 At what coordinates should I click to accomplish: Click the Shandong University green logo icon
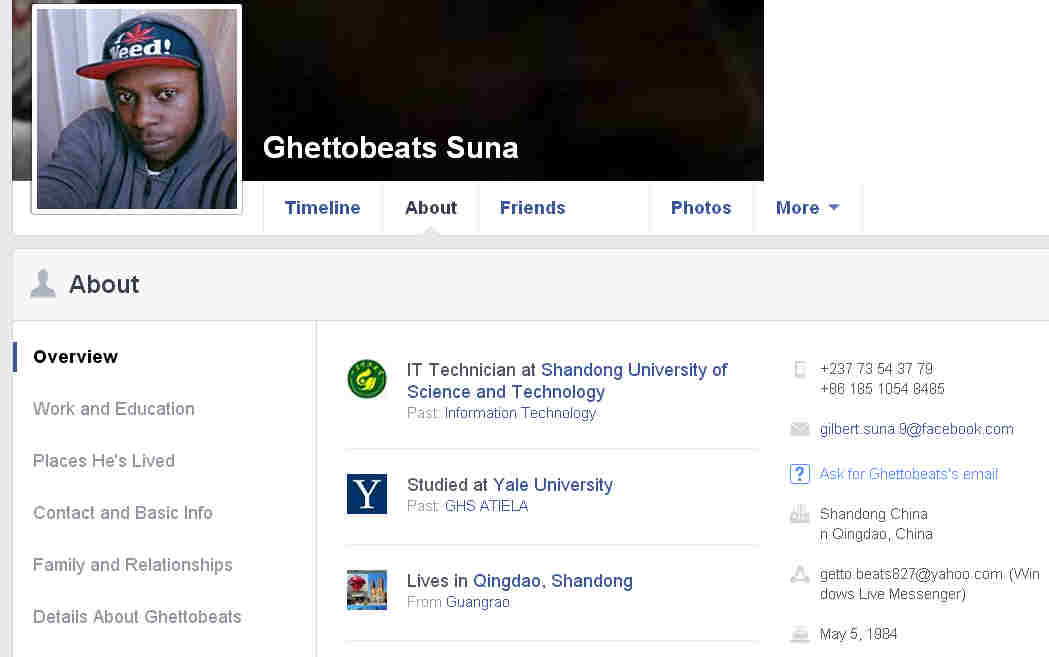[x=366, y=379]
